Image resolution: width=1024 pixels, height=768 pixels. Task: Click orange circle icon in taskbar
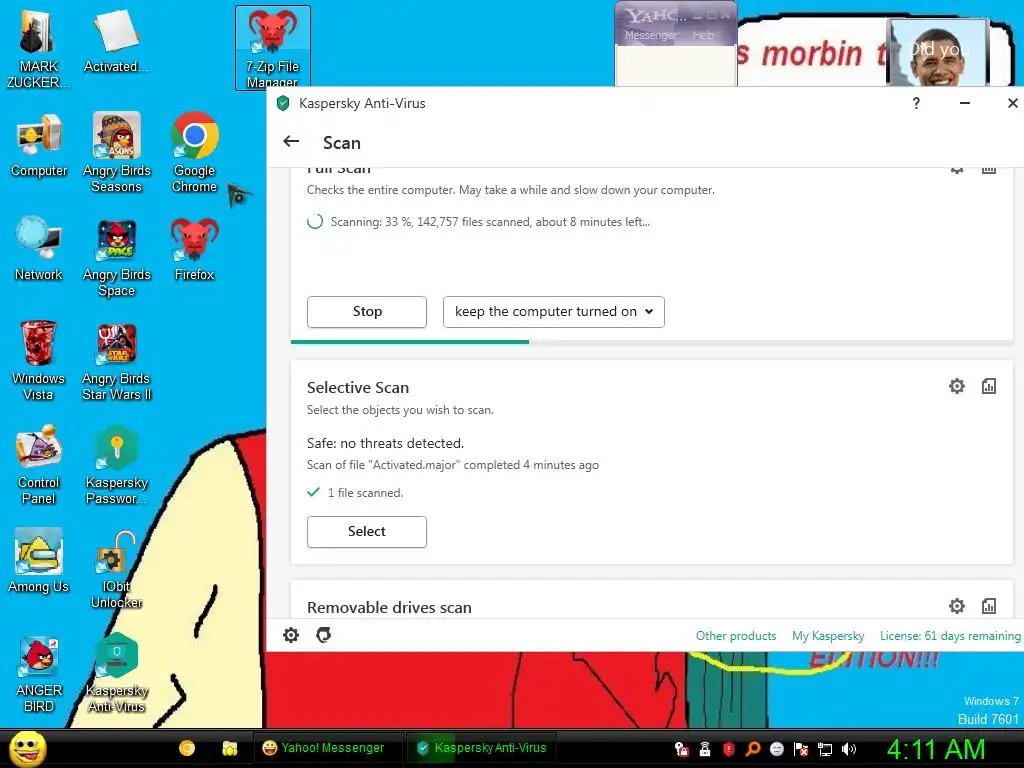(187, 748)
